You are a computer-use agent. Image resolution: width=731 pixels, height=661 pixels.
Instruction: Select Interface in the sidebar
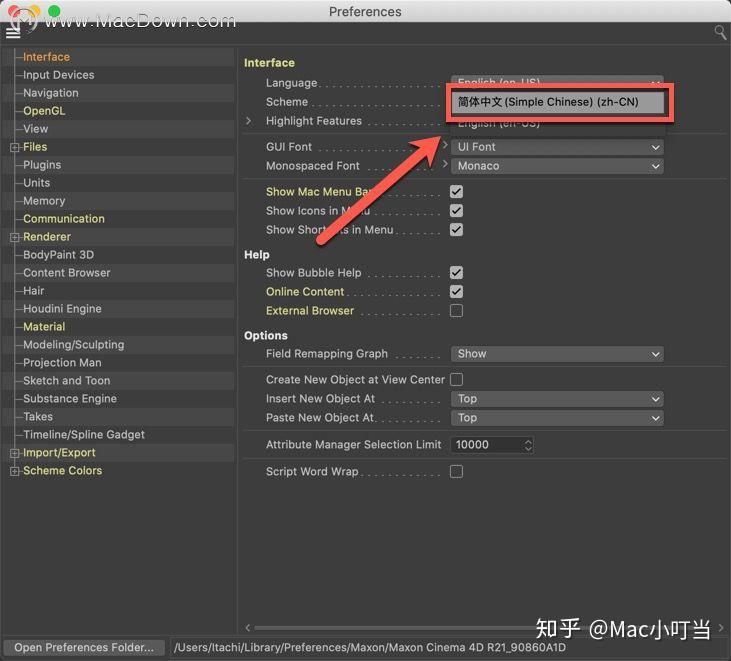47,57
